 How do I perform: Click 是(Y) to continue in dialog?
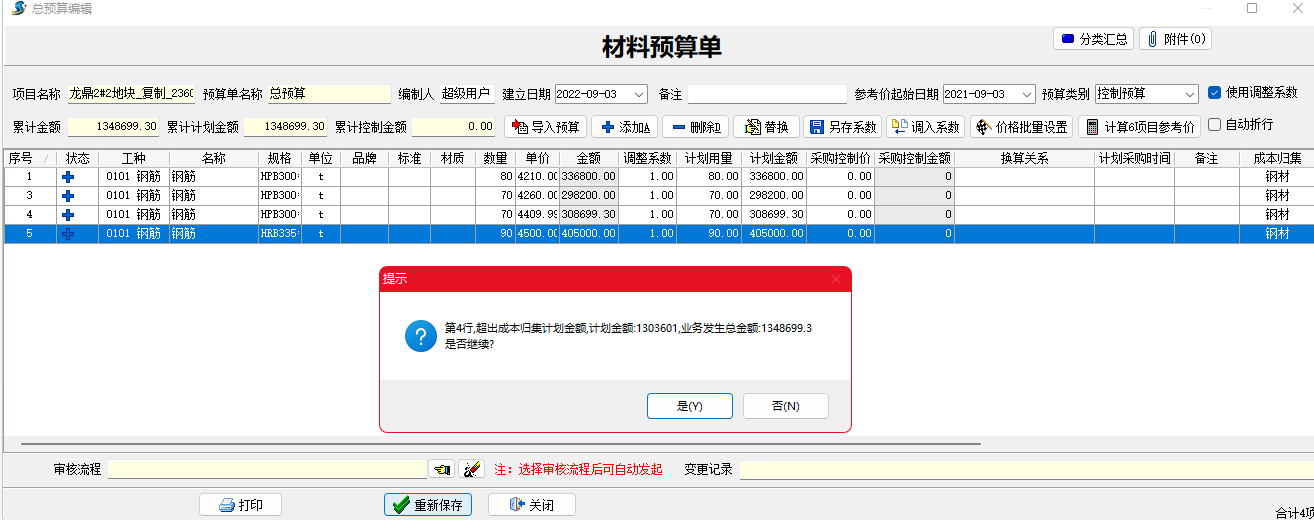[690, 406]
